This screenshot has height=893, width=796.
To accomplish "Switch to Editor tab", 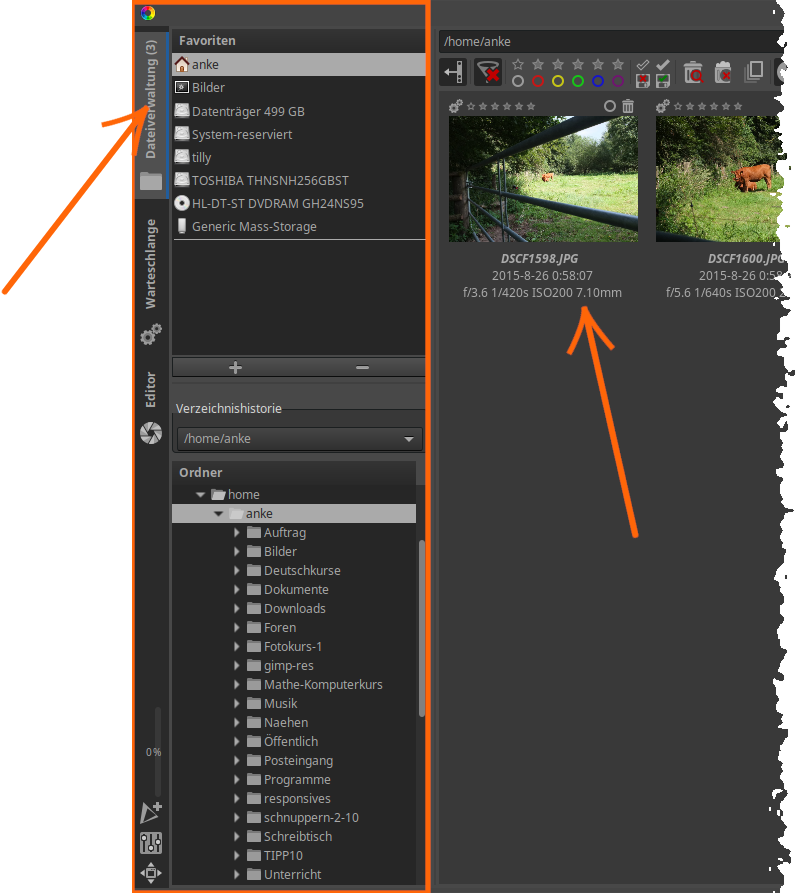I will click(151, 407).
